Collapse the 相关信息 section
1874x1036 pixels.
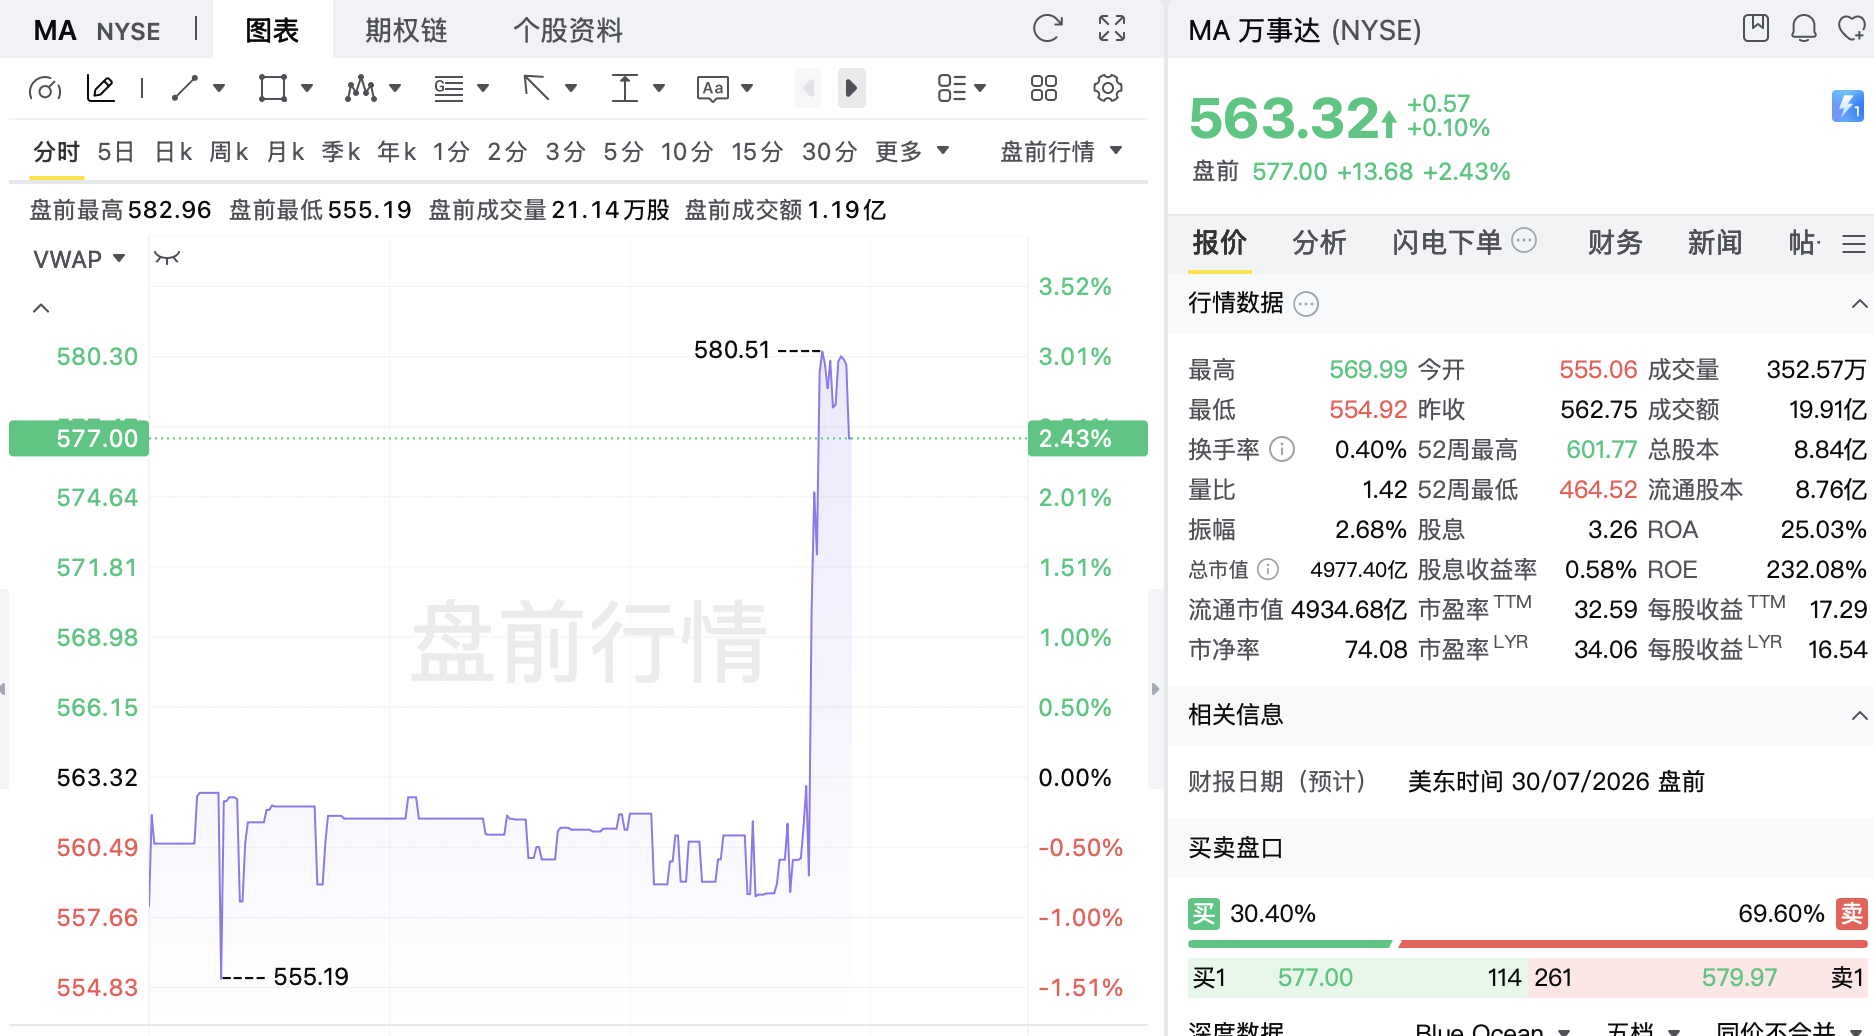[1859, 715]
